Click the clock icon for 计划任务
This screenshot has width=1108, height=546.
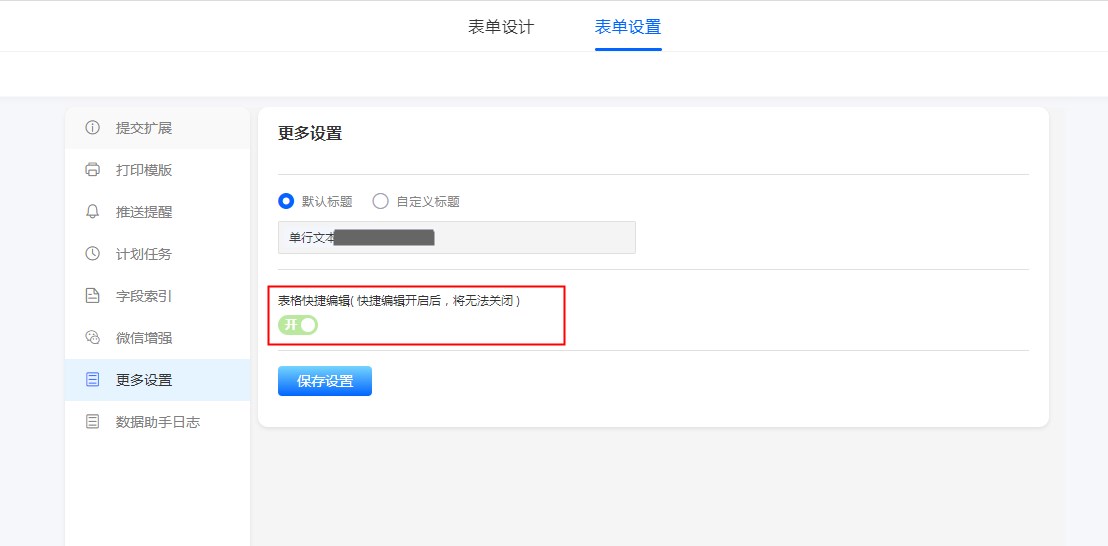pyautogui.click(x=93, y=254)
